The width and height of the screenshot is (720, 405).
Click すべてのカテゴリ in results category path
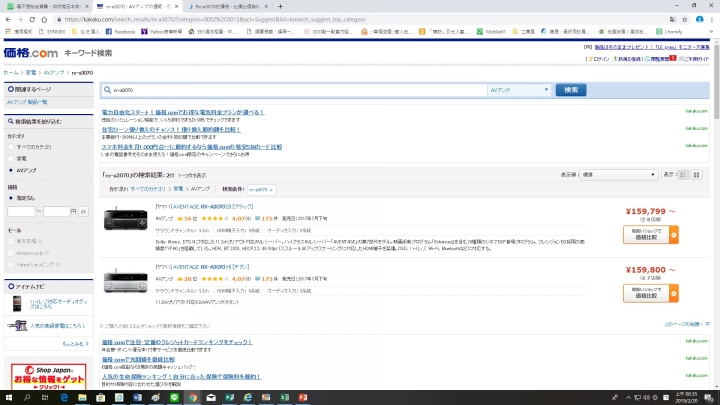click(148, 189)
